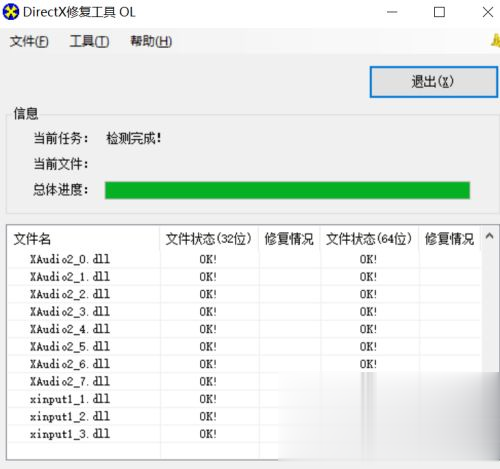This screenshot has height=469, width=500.
Task: Click the 当前任务: label
Action: tap(61, 138)
